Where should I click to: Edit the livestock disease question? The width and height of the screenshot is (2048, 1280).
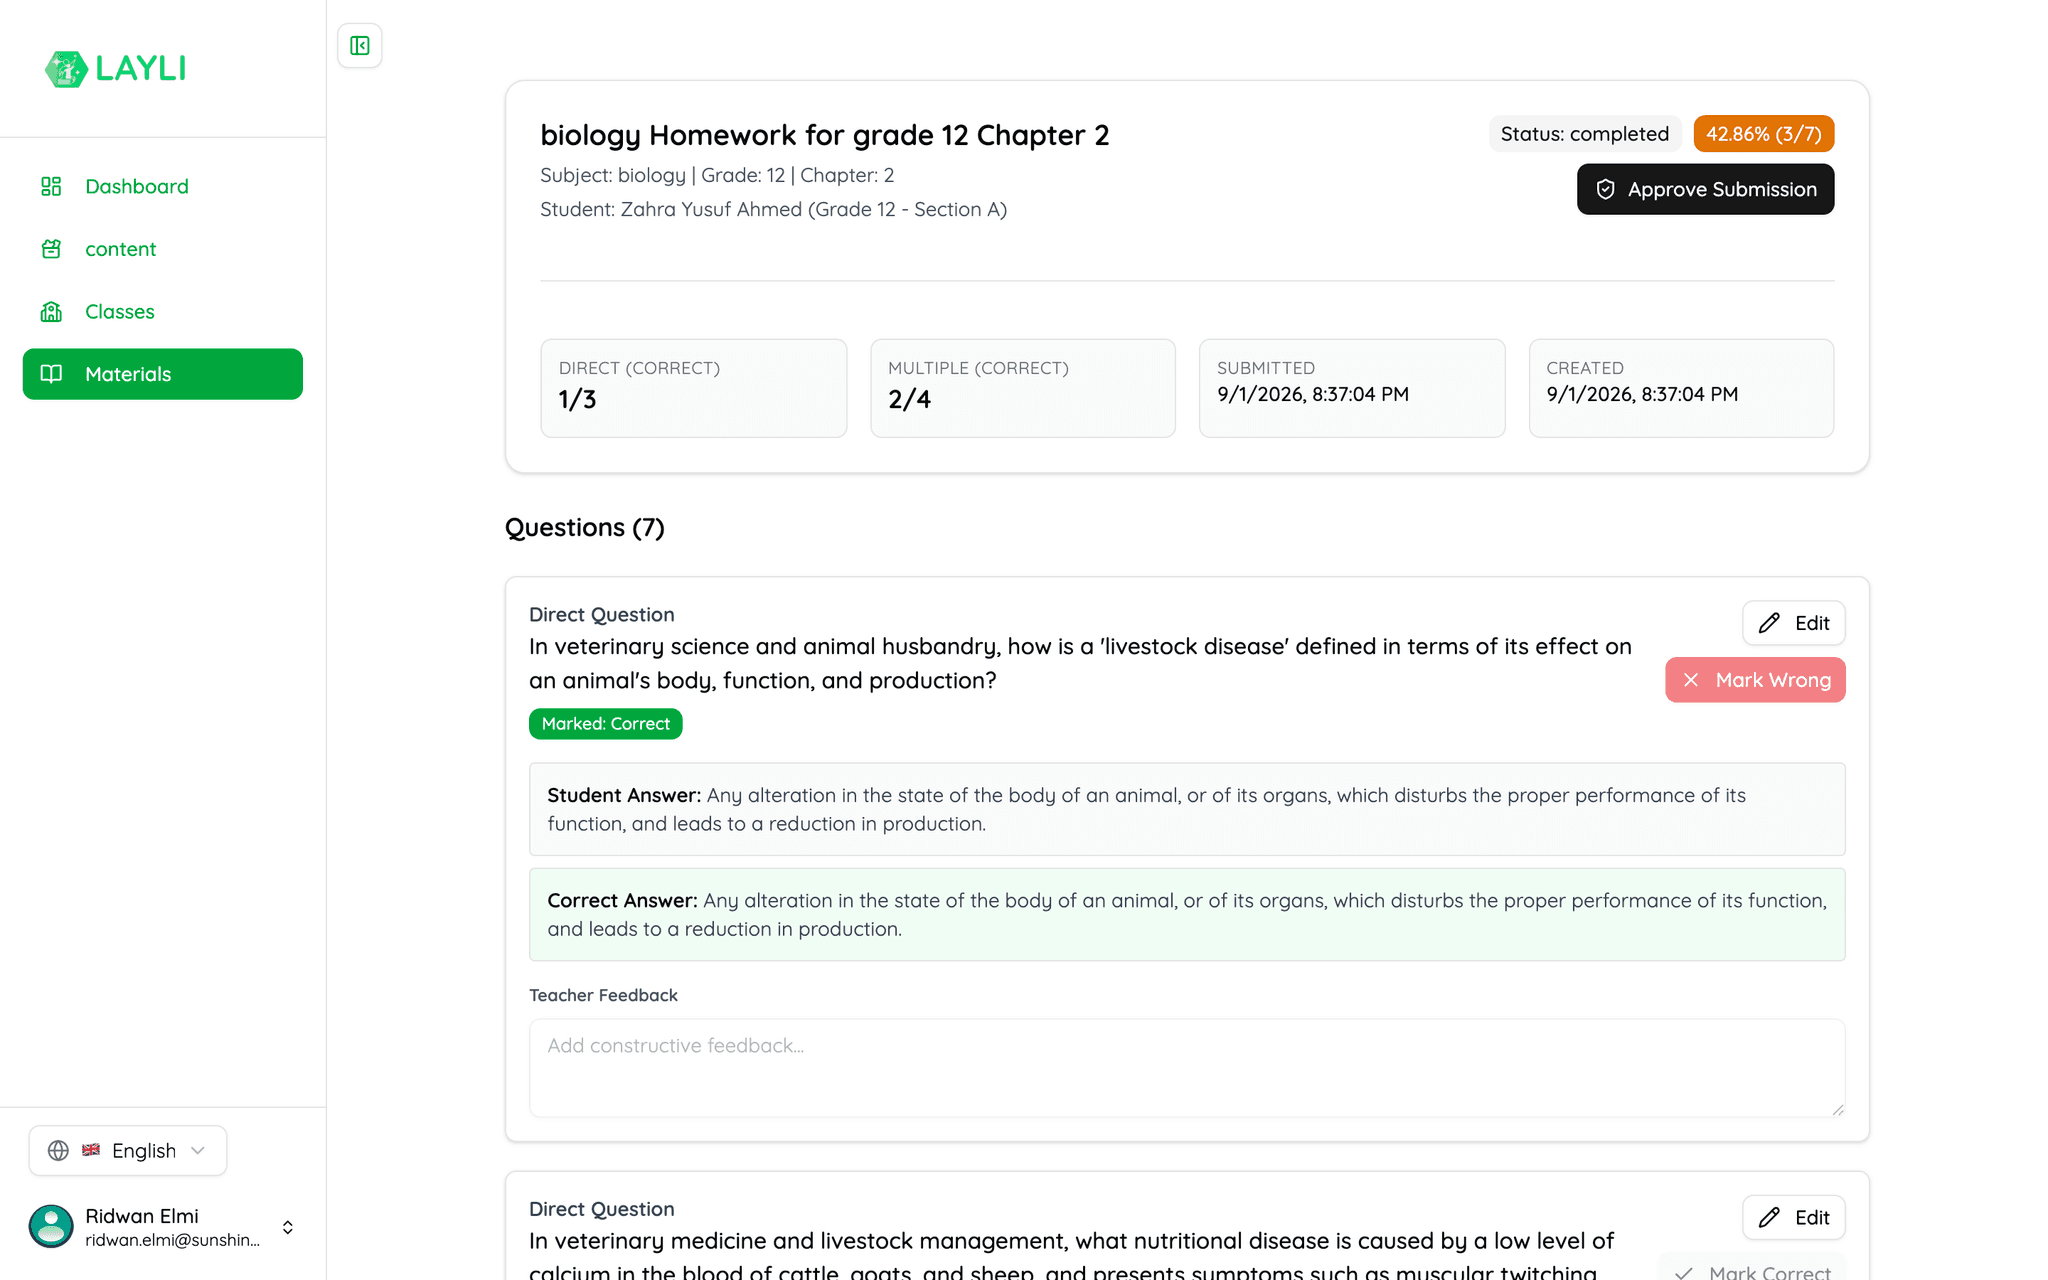click(1794, 624)
